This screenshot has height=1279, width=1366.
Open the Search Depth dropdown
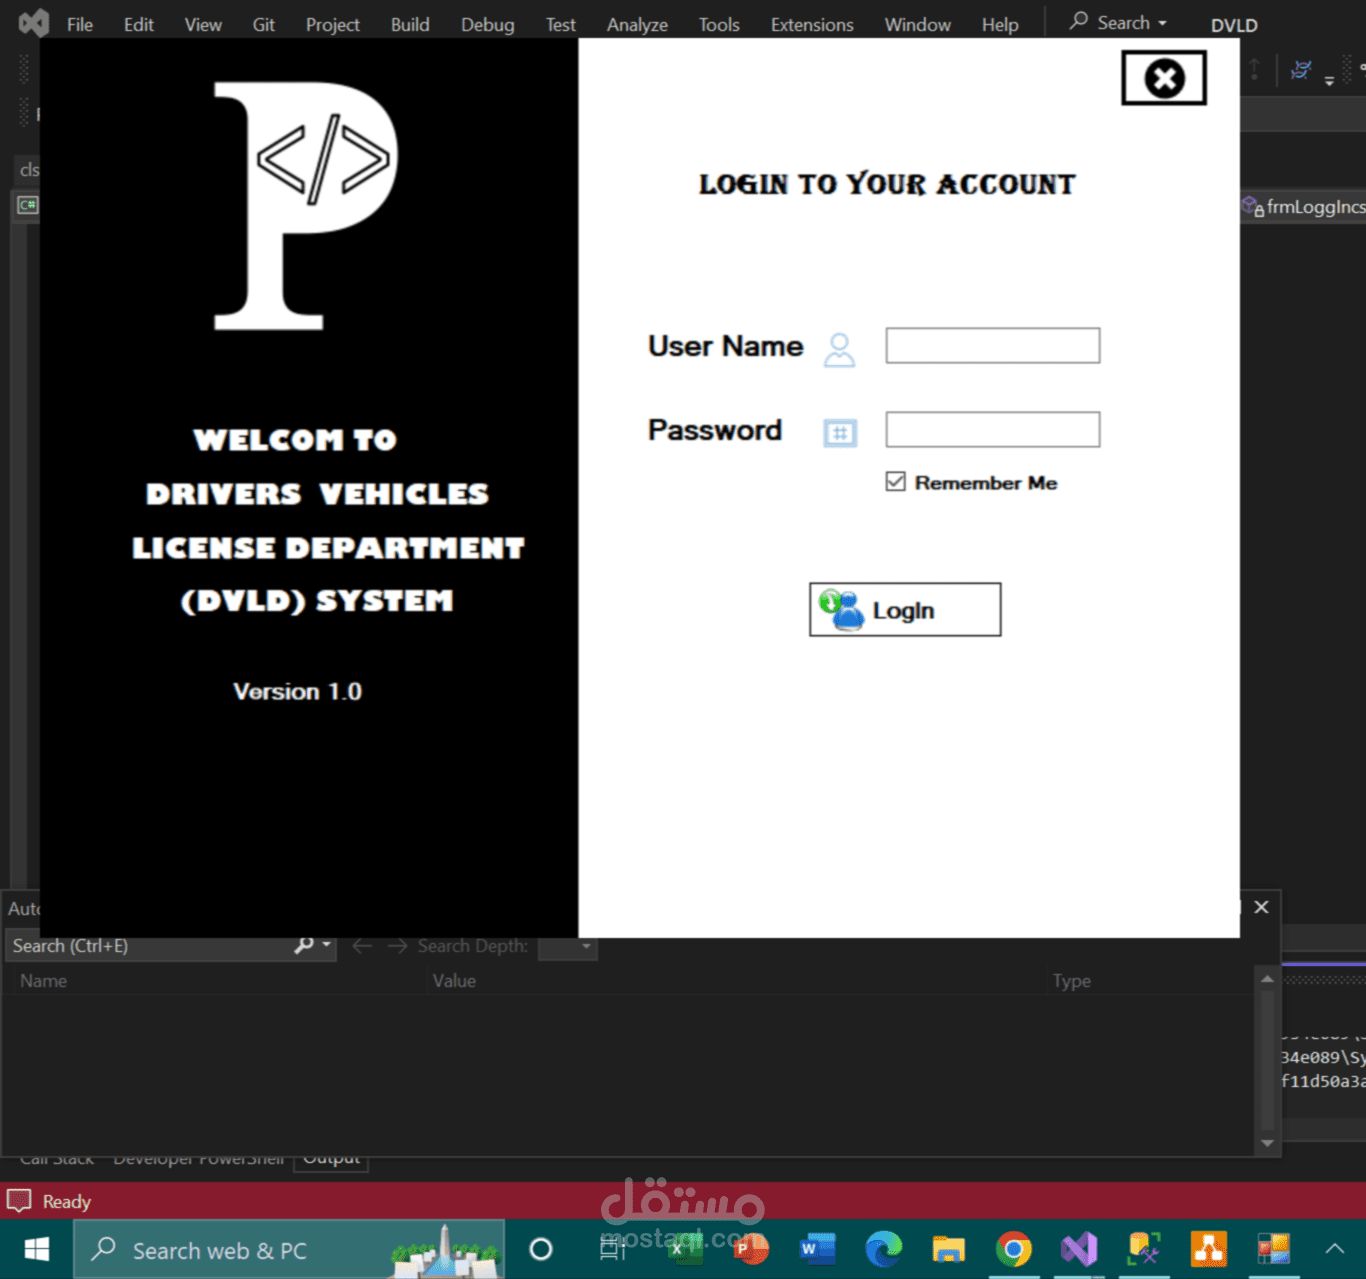(567, 946)
